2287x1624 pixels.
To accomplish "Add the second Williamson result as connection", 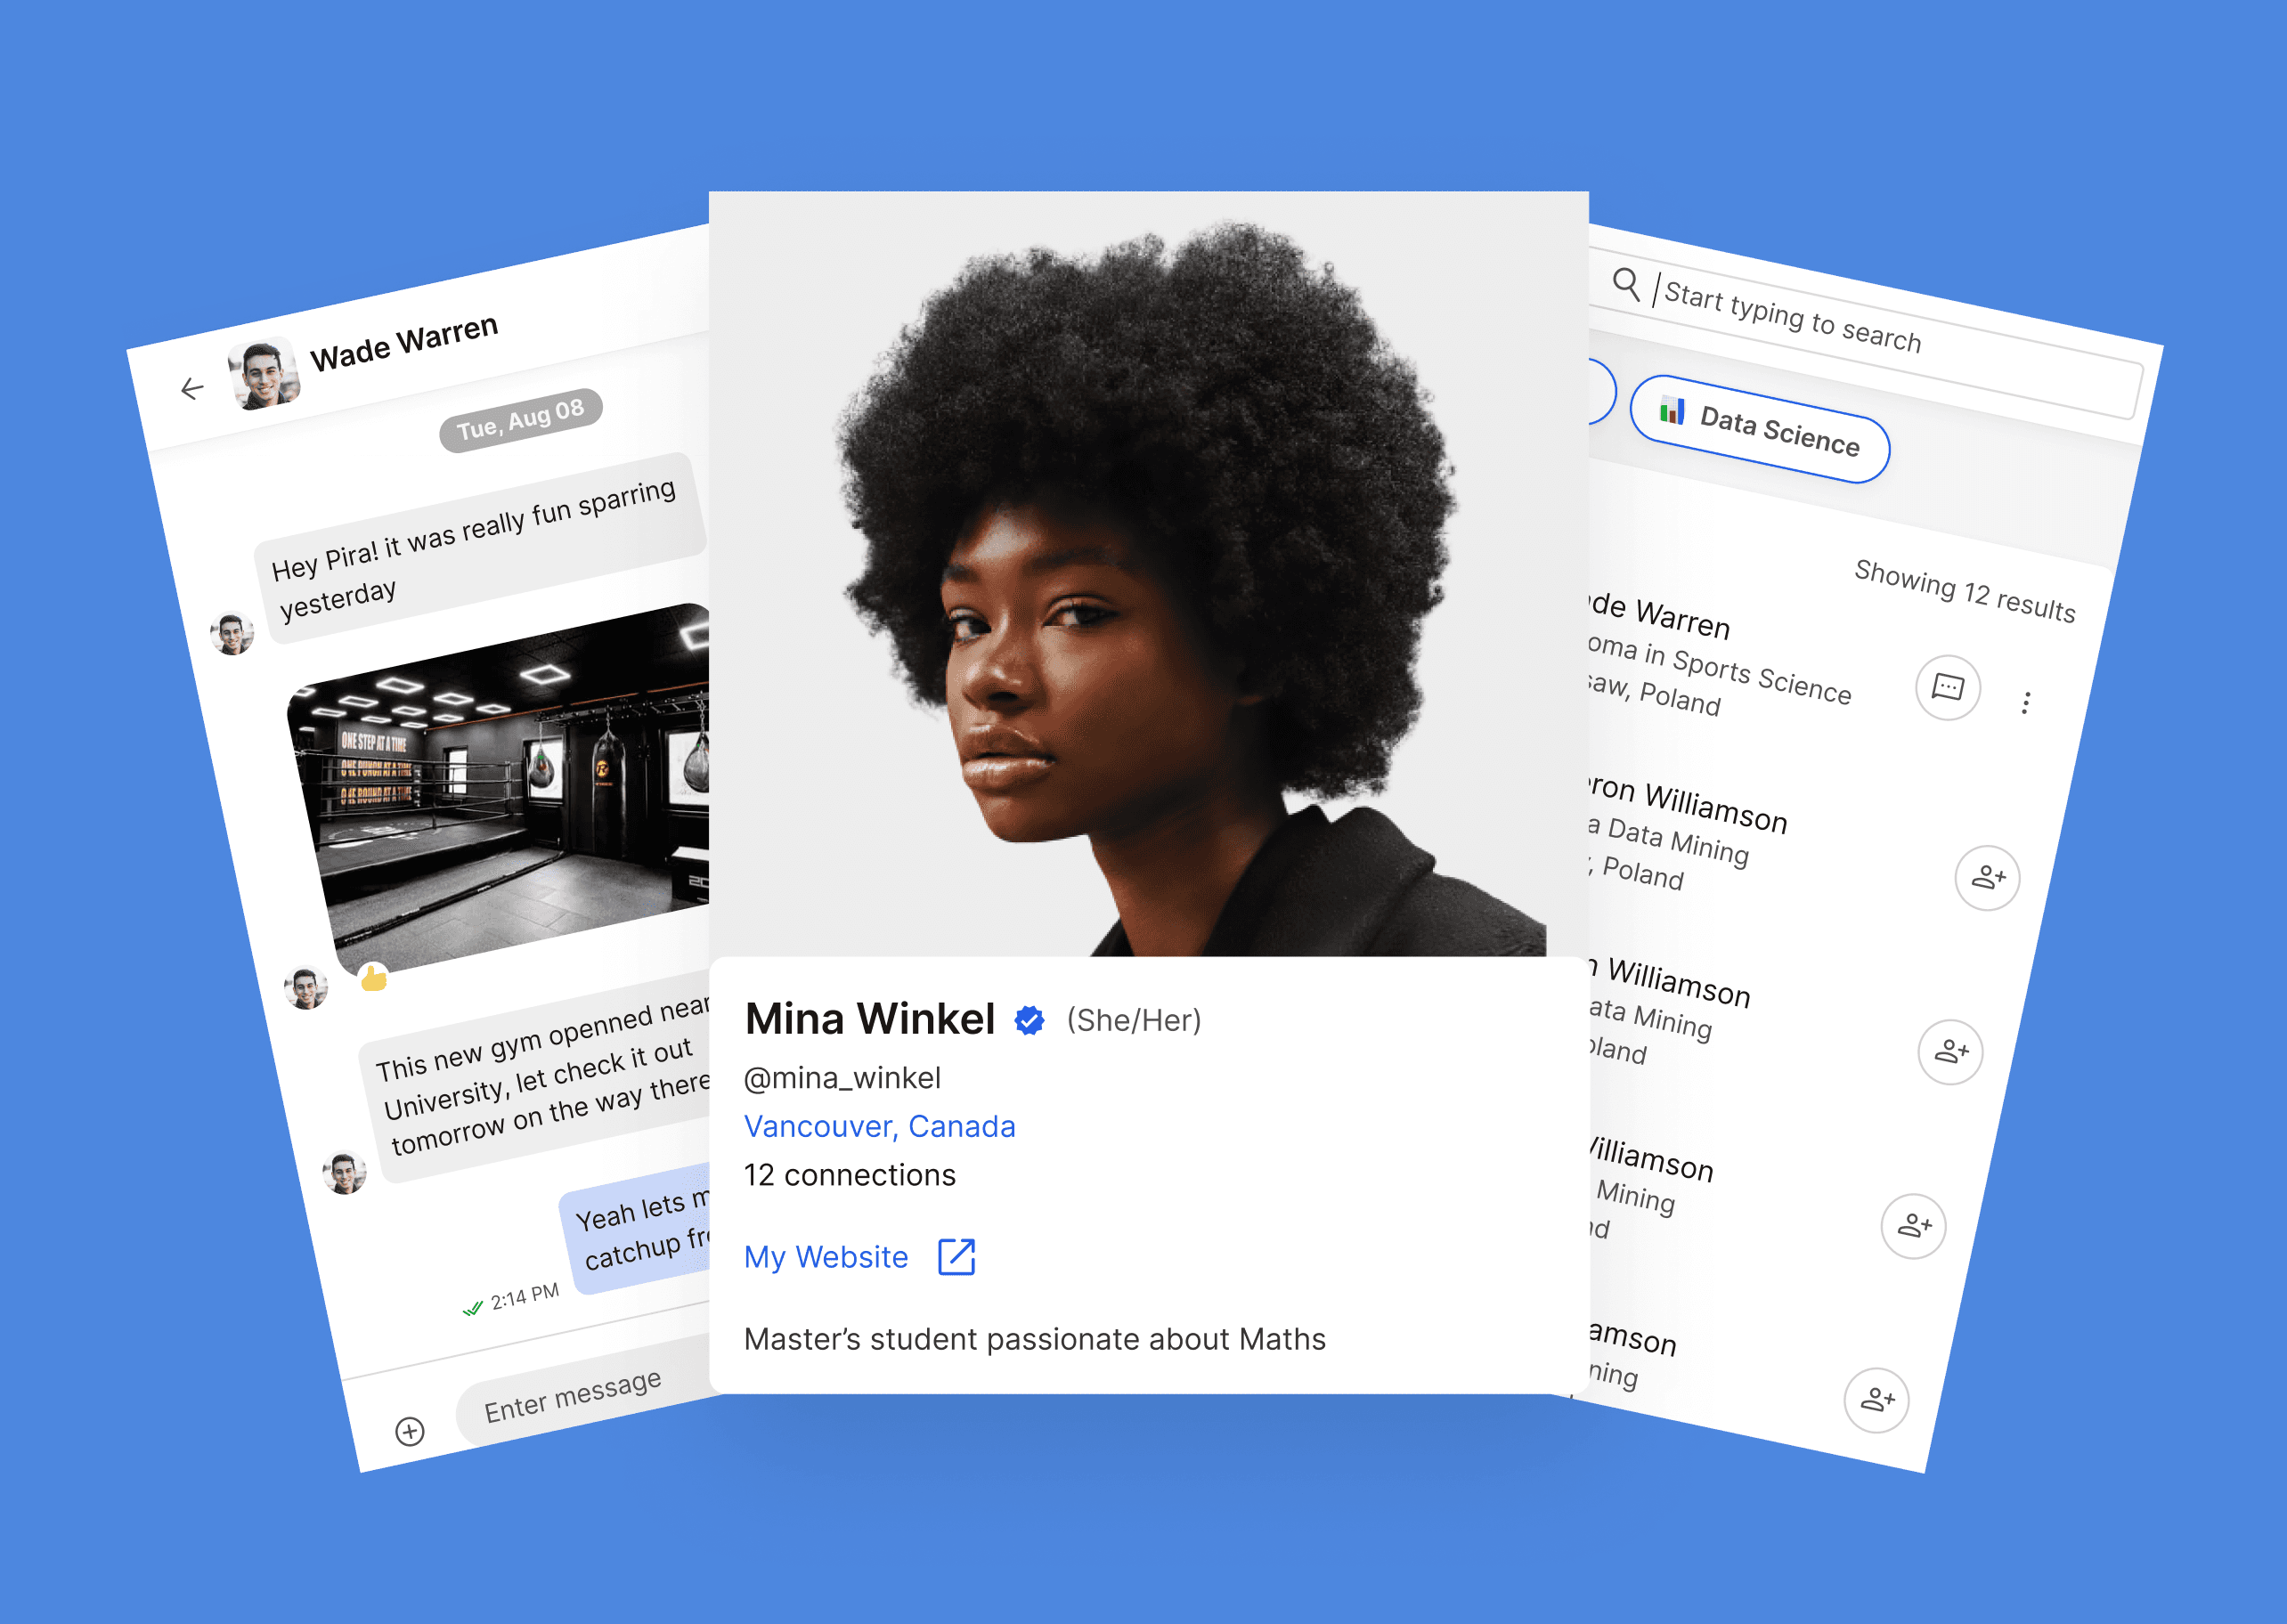I will click(1950, 1052).
